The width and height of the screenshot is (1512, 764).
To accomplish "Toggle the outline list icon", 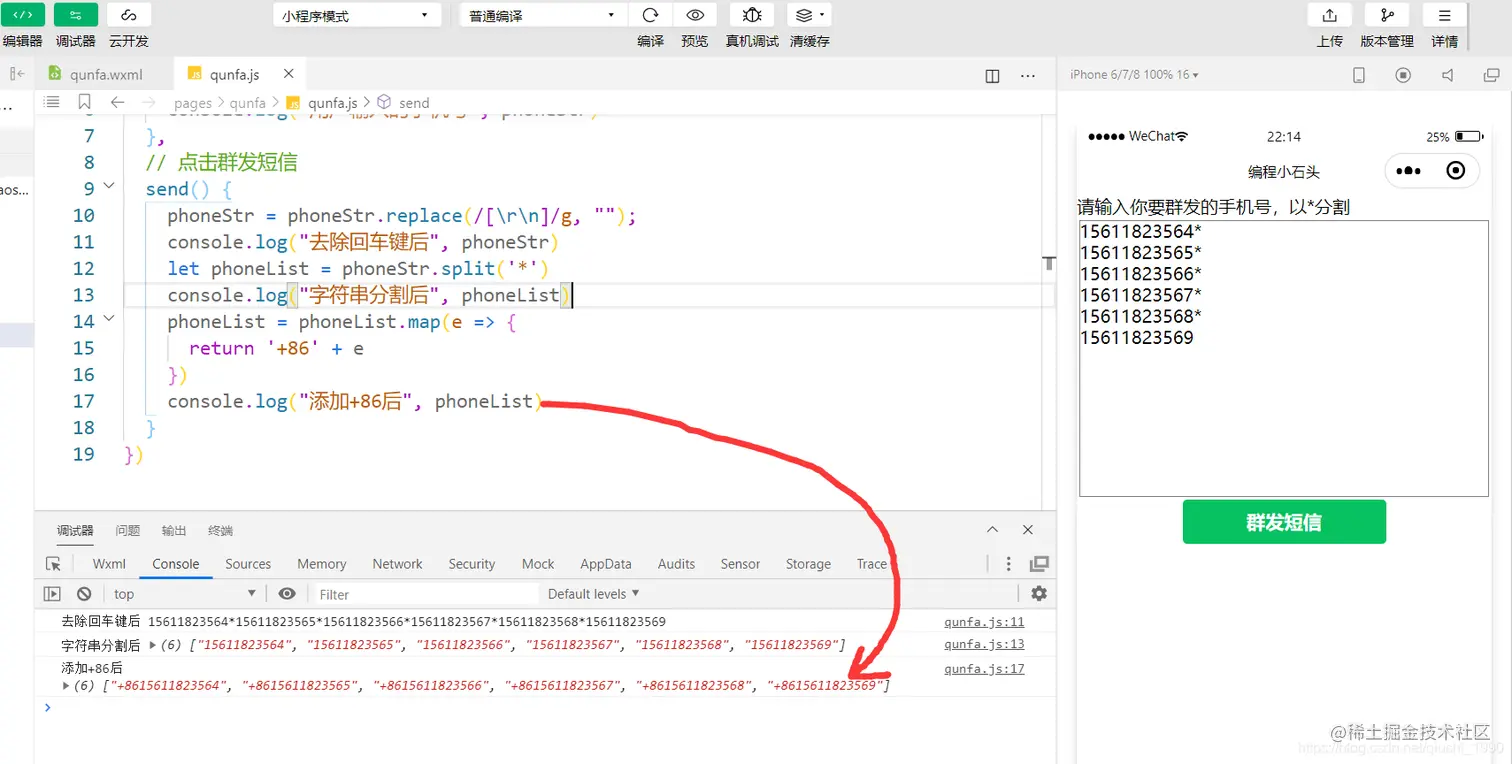I will tap(52, 102).
